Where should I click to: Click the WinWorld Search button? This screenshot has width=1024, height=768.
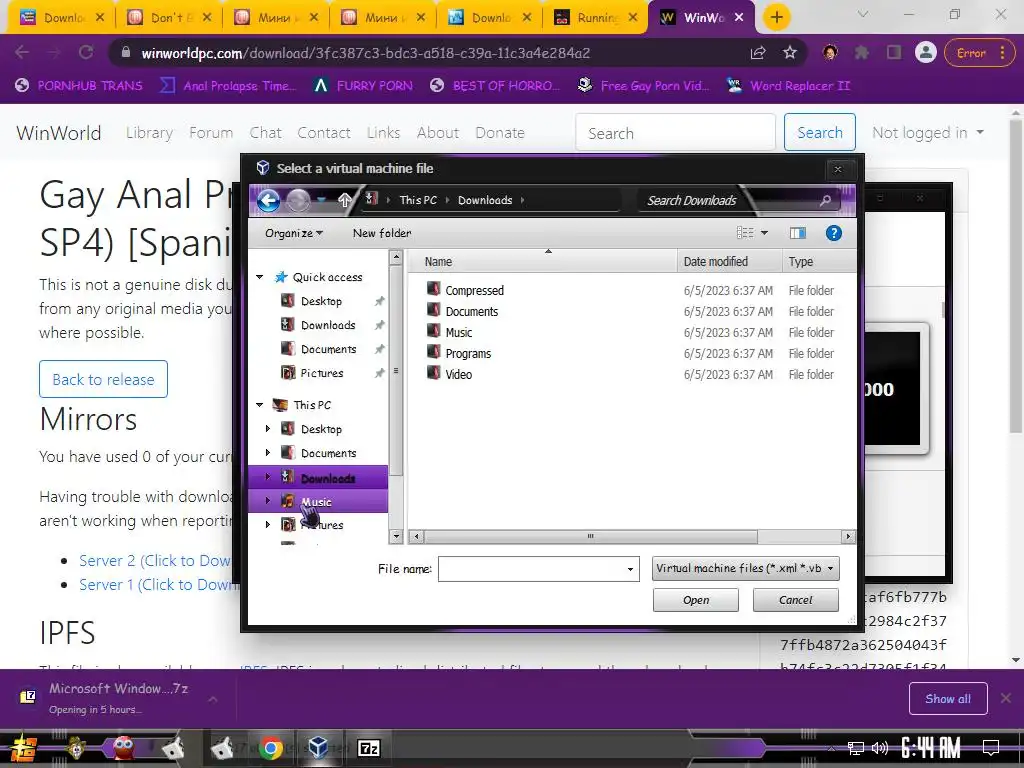point(820,133)
